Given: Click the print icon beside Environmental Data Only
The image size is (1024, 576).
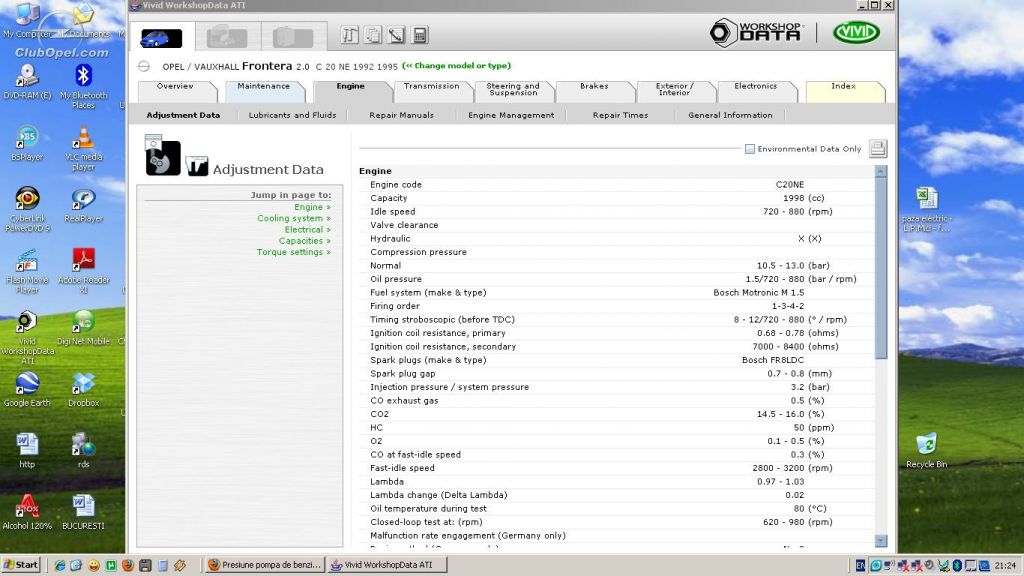Looking at the screenshot, I should point(878,148).
